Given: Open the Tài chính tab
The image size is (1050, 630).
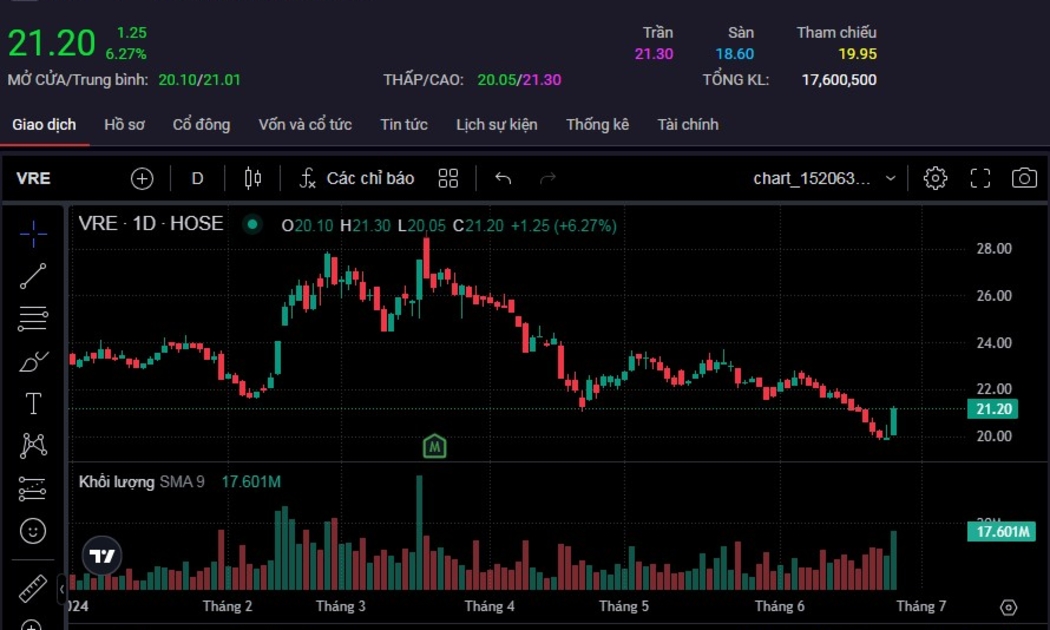Looking at the screenshot, I should point(688,125).
